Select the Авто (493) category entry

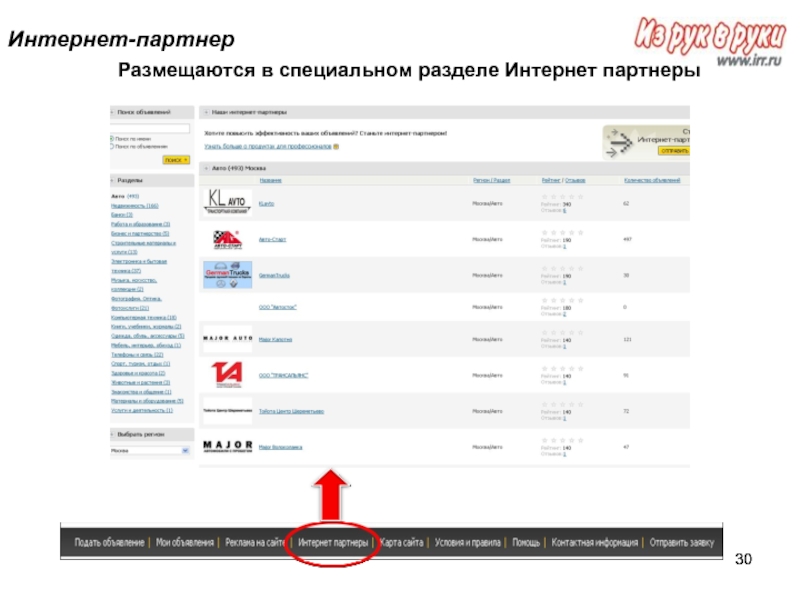pyautogui.click(x=125, y=196)
